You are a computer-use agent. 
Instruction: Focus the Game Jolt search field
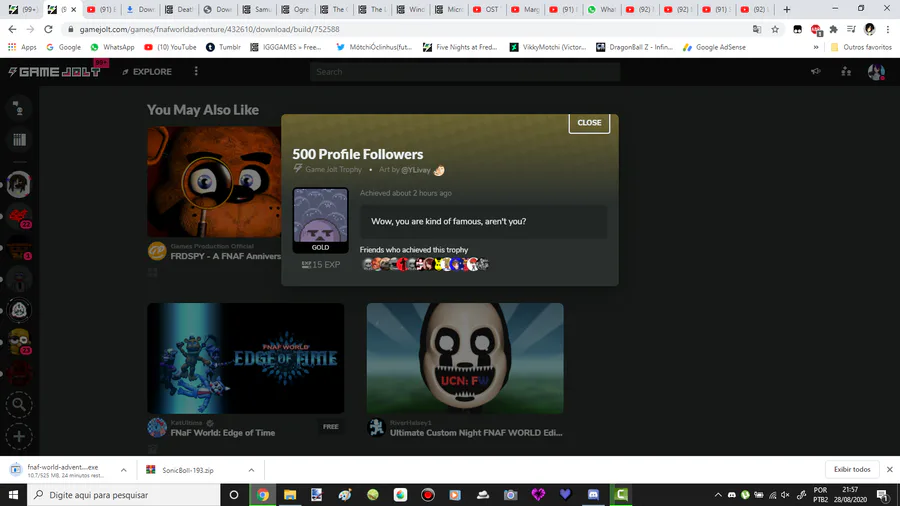pyautogui.click(x=465, y=72)
